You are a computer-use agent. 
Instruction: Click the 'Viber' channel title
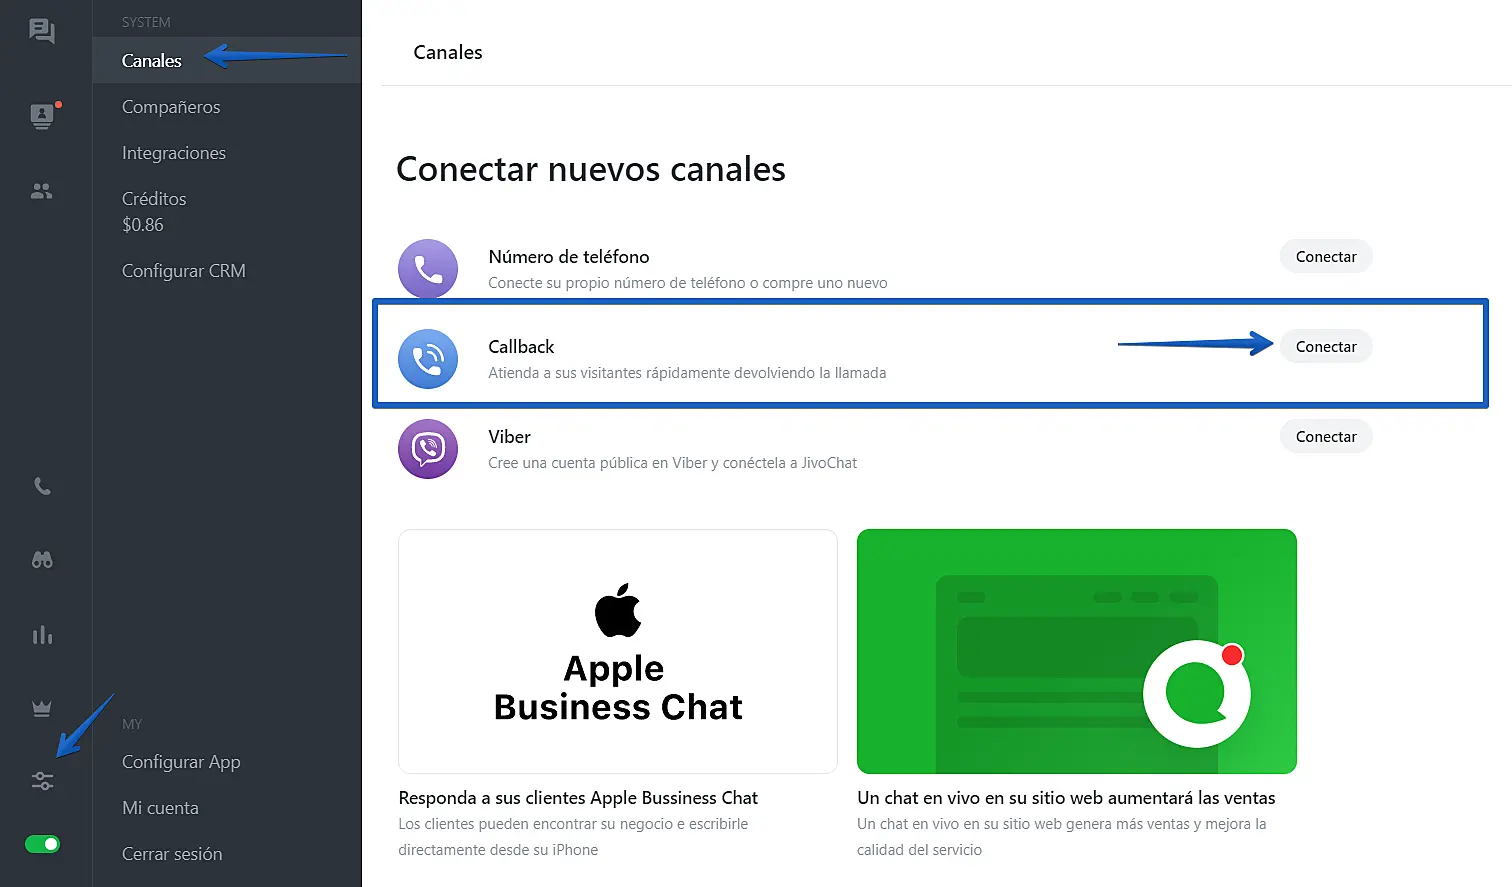[509, 437]
